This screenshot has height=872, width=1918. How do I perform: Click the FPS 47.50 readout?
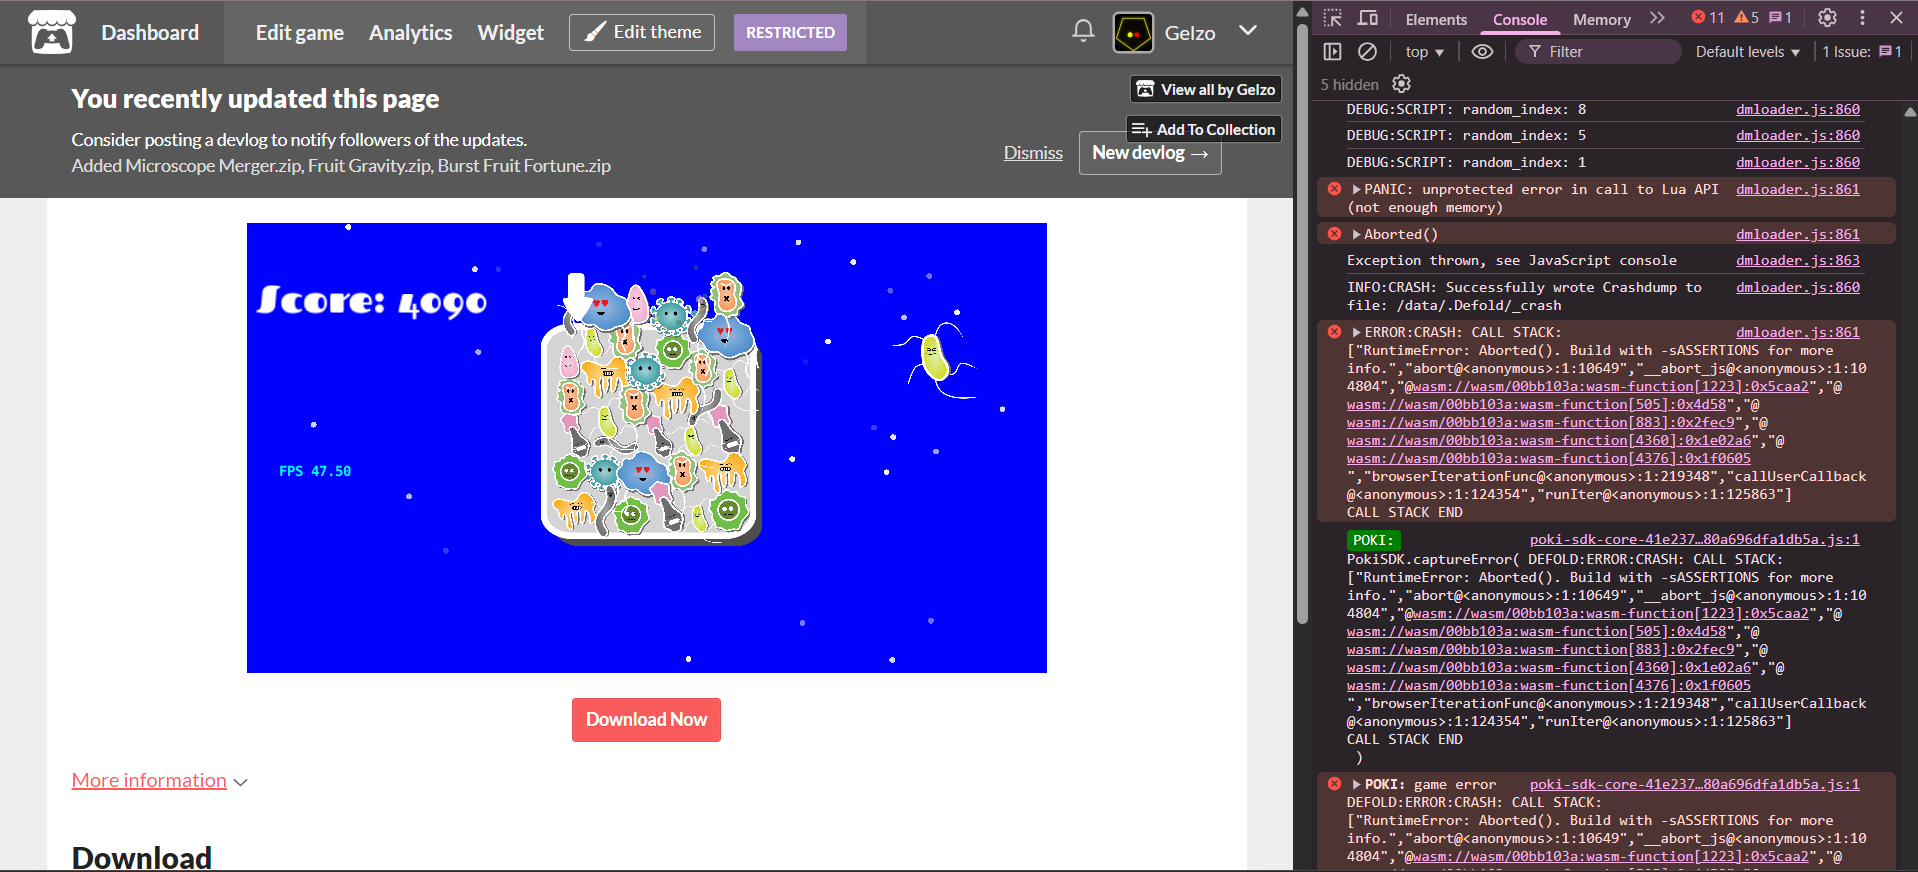pyautogui.click(x=315, y=471)
